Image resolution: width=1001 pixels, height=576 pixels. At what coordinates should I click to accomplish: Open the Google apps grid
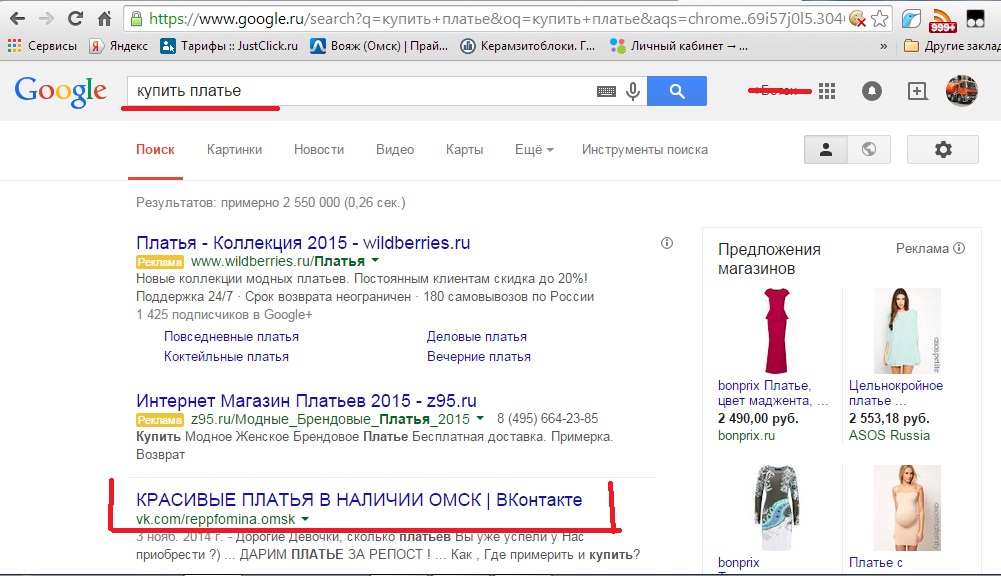(x=827, y=91)
